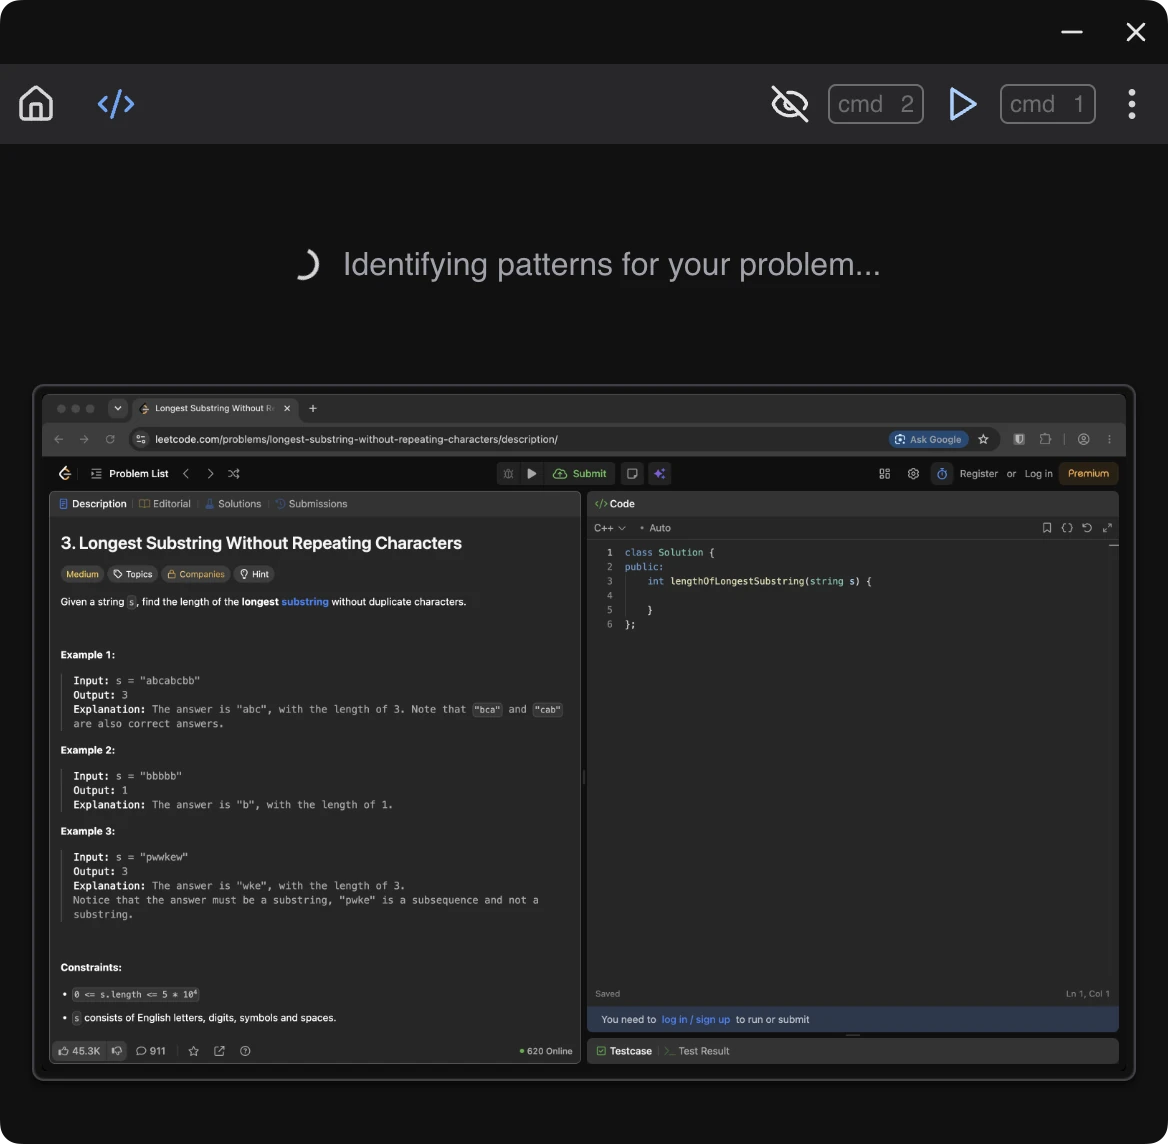1168x1144 pixels.
Task: Switch to the Description tab
Action: pyautogui.click(x=93, y=504)
